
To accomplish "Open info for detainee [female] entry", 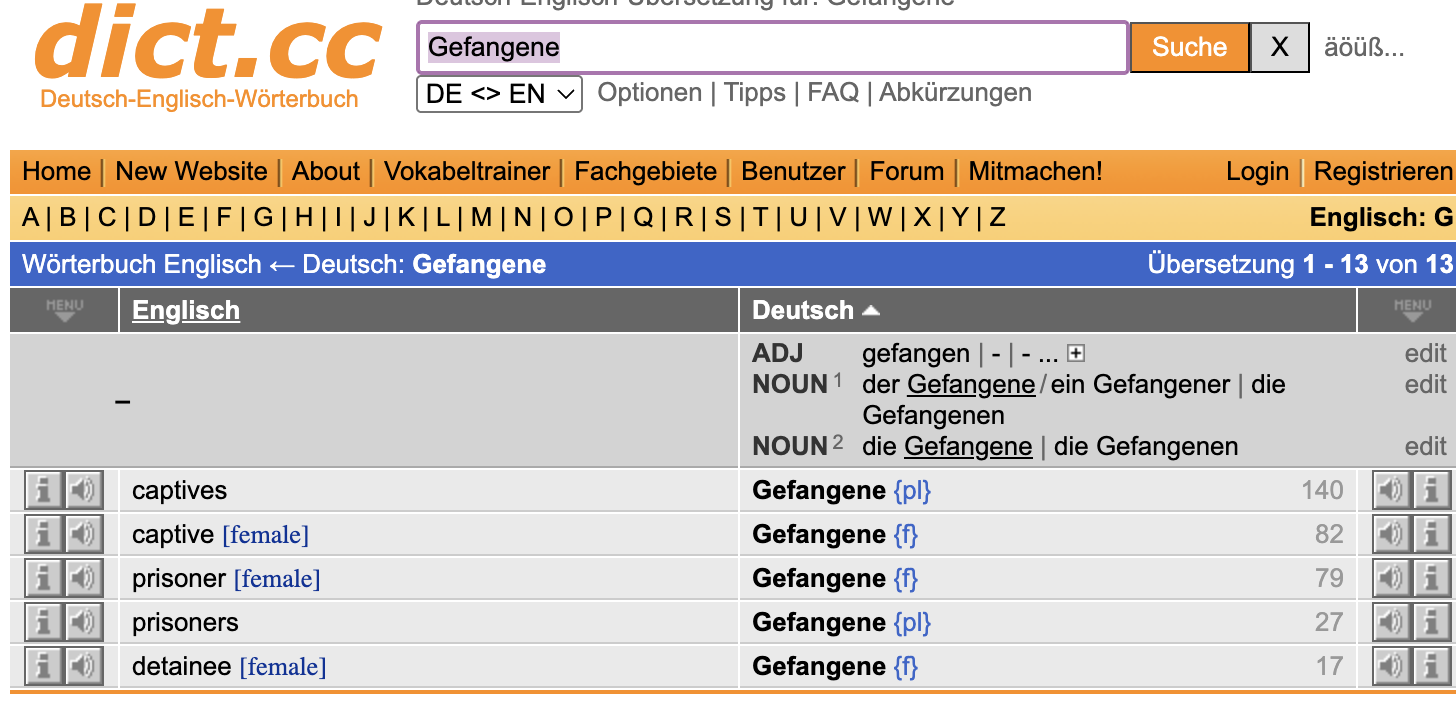I will [x=43, y=666].
